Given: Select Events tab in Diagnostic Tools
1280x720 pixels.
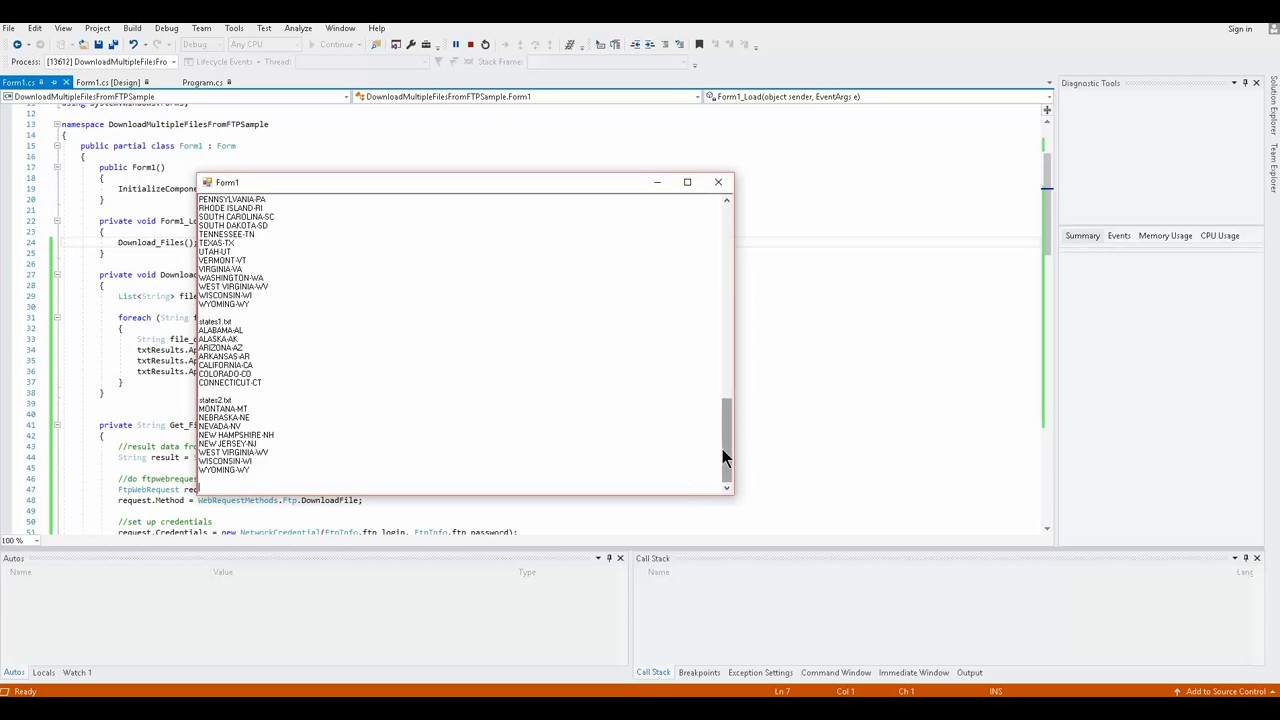Looking at the screenshot, I should (1118, 235).
